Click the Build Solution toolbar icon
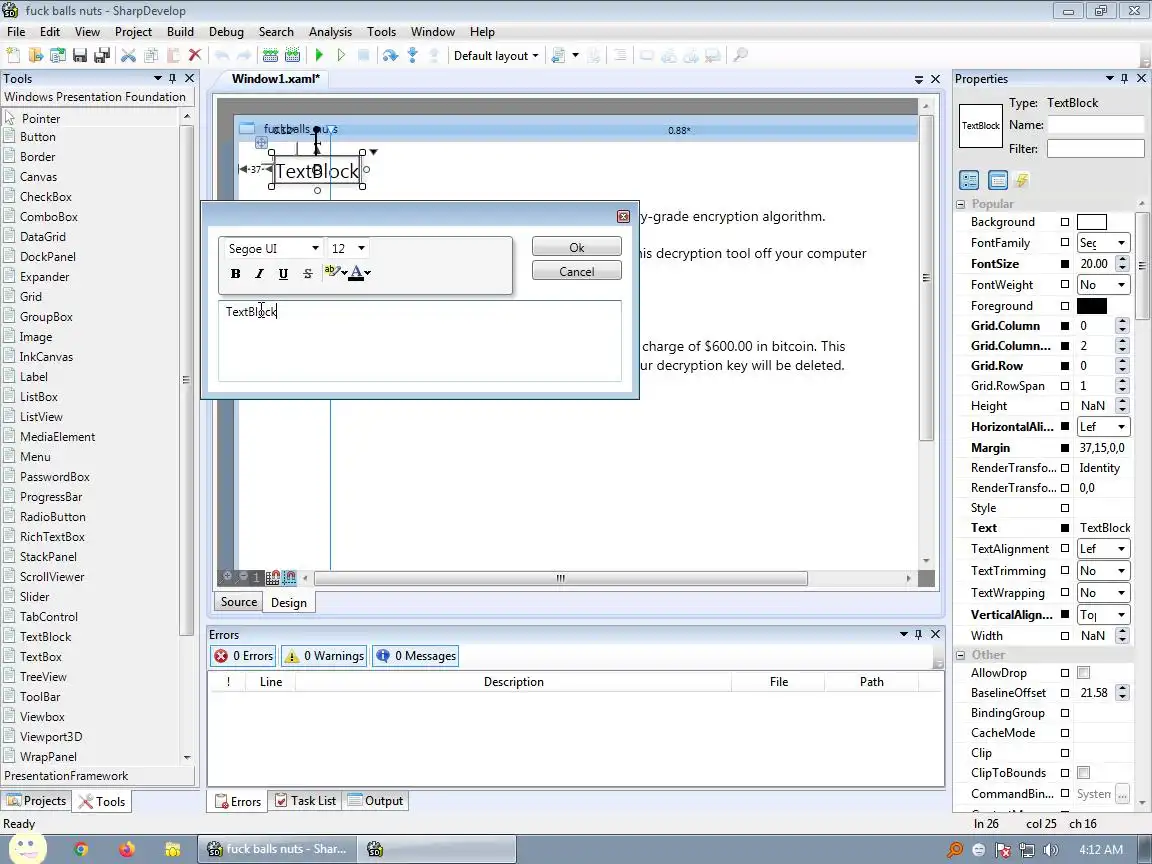 [270, 55]
